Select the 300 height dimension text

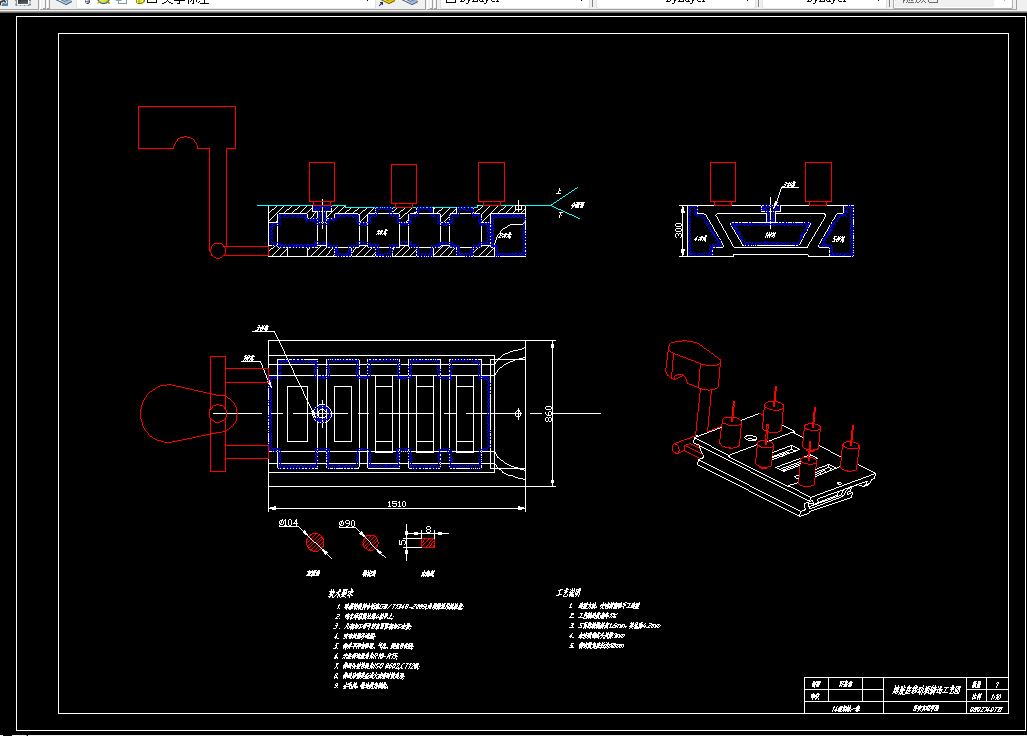[679, 230]
